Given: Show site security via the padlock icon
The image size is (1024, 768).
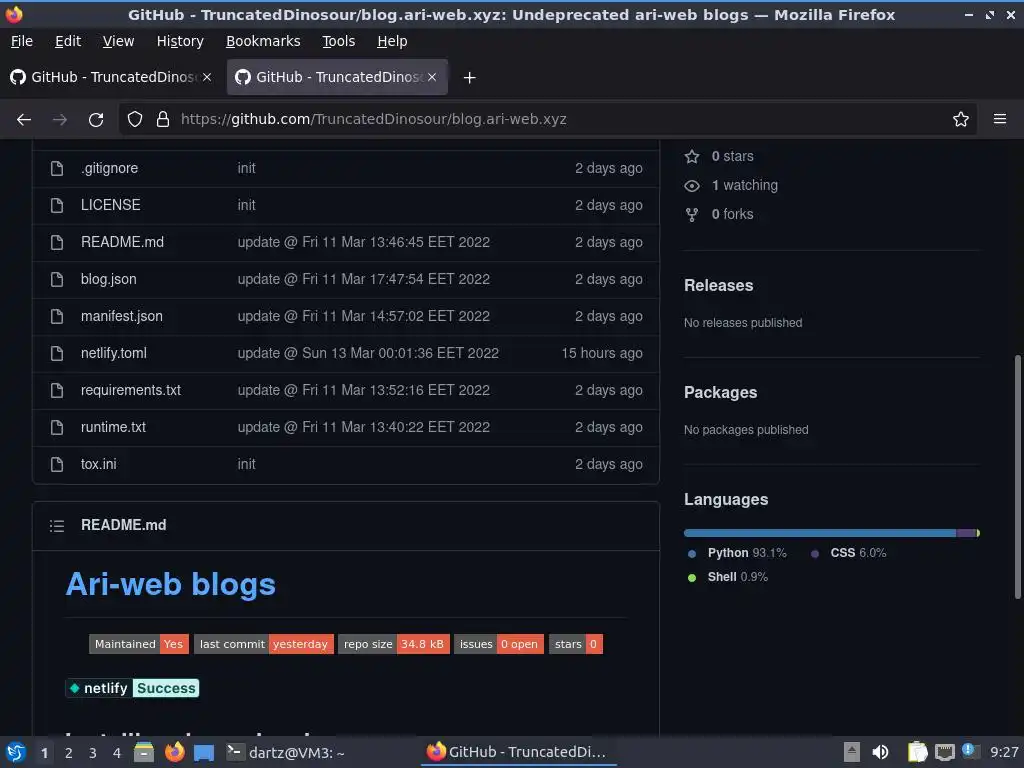Looking at the screenshot, I should [163, 119].
